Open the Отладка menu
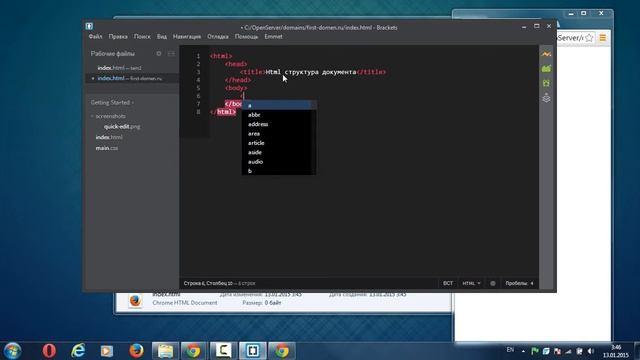Viewport: 640px width, 360px height. coord(218,37)
